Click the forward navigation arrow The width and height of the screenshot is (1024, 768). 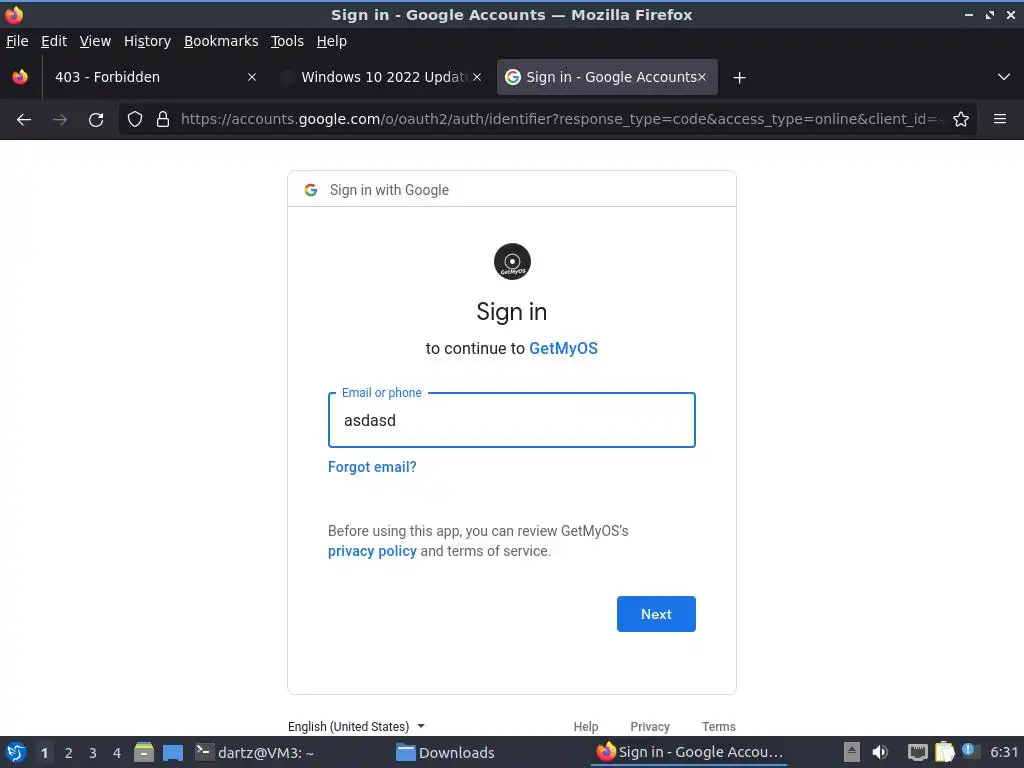(x=60, y=120)
